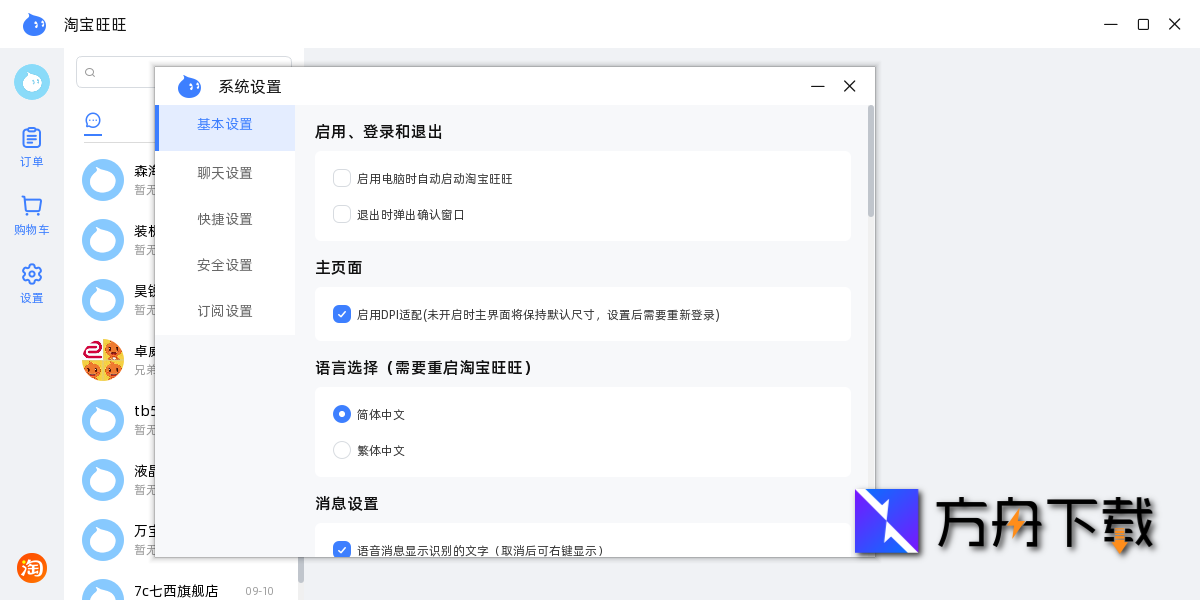Open the 订阅设置 settings tab
Screen dimensions: 1200x600
(224, 310)
